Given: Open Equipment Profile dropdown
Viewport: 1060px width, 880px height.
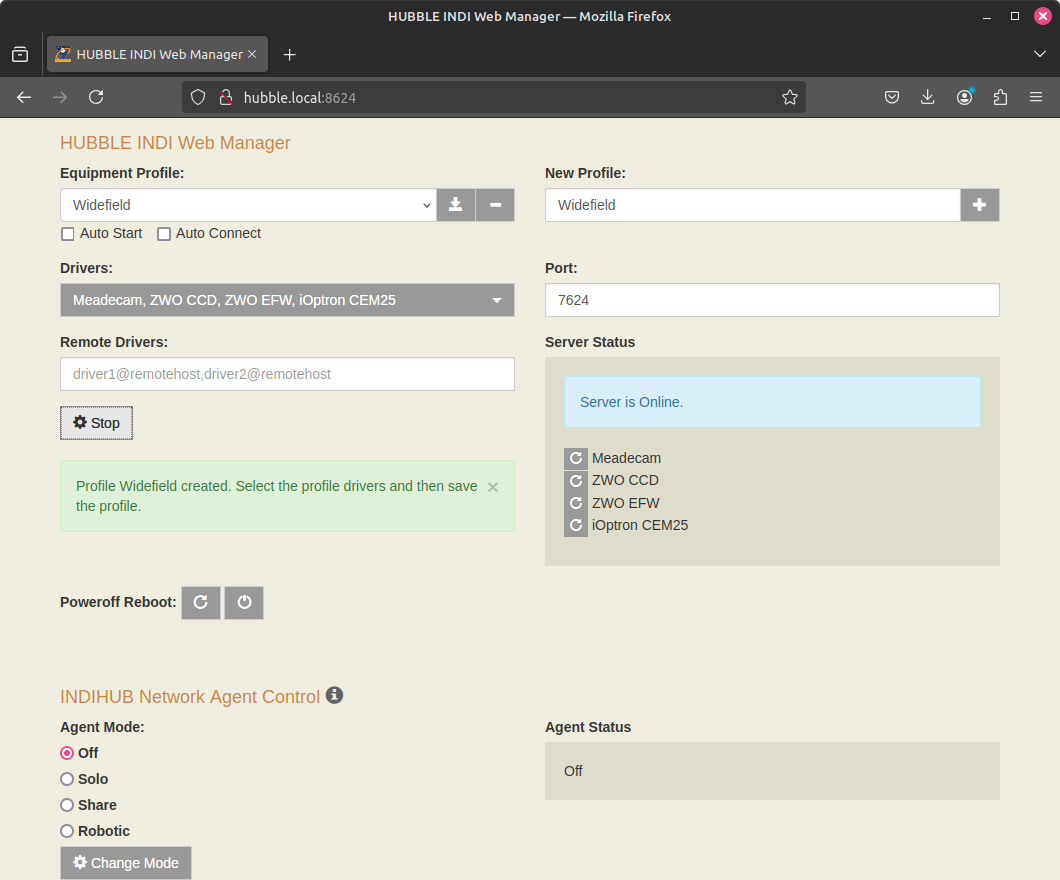Looking at the screenshot, I should pyautogui.click(x=248, y=205).
